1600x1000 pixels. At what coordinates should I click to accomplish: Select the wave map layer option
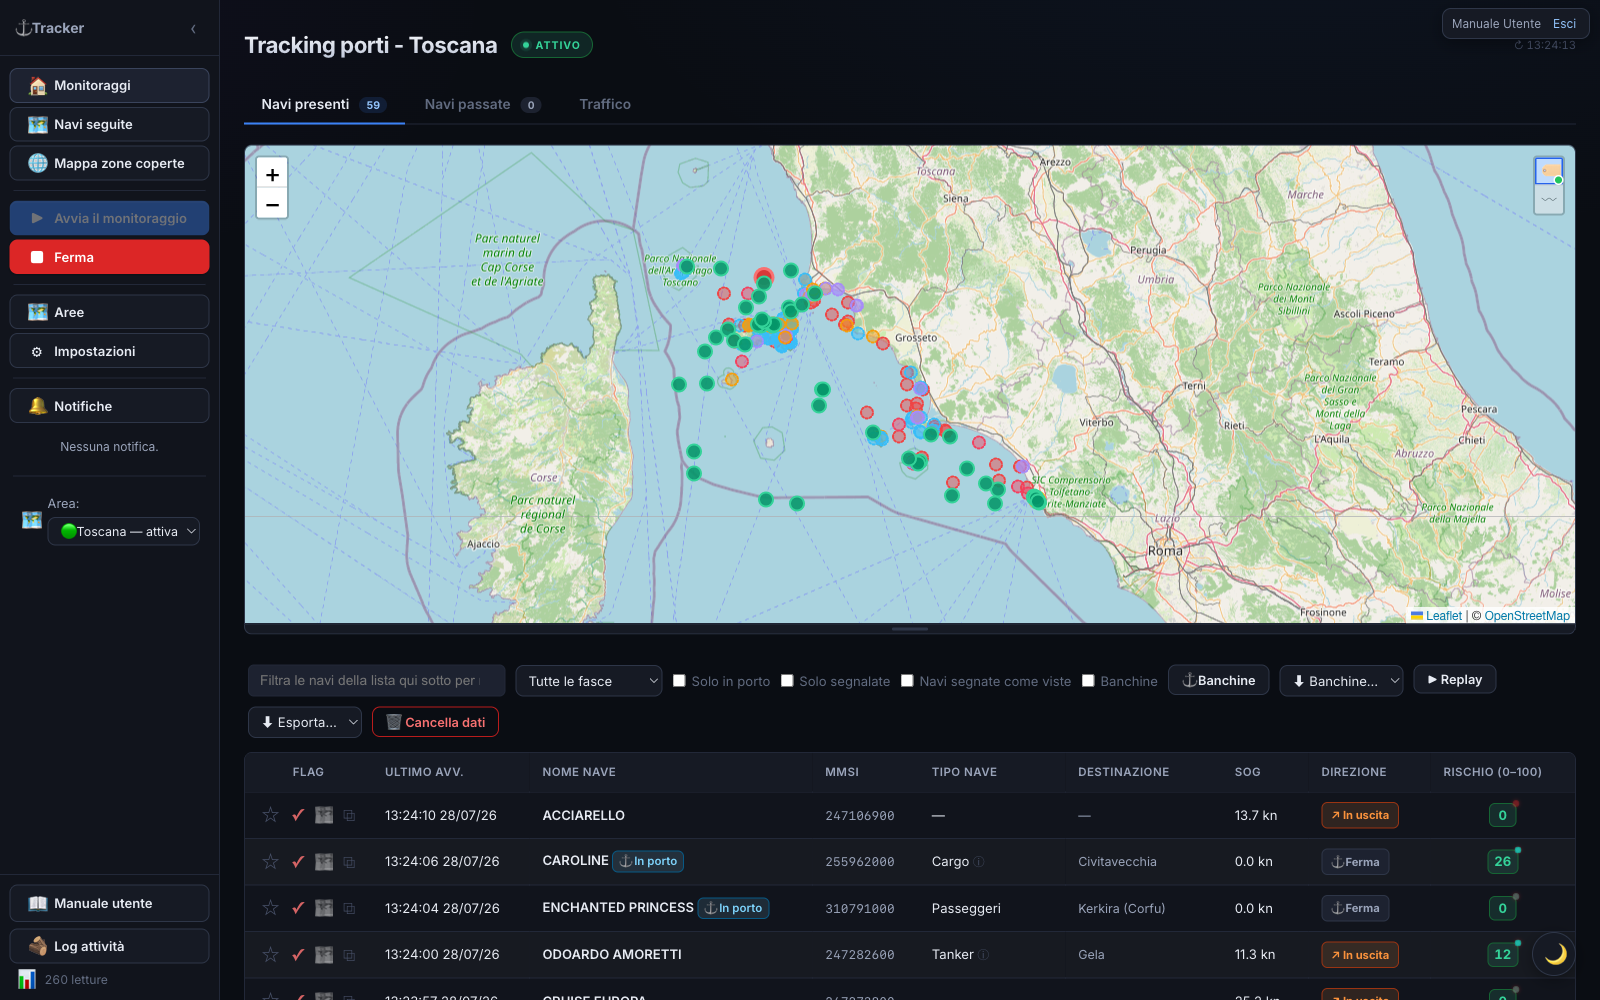pyautogui.click(x=1549, y=199)
